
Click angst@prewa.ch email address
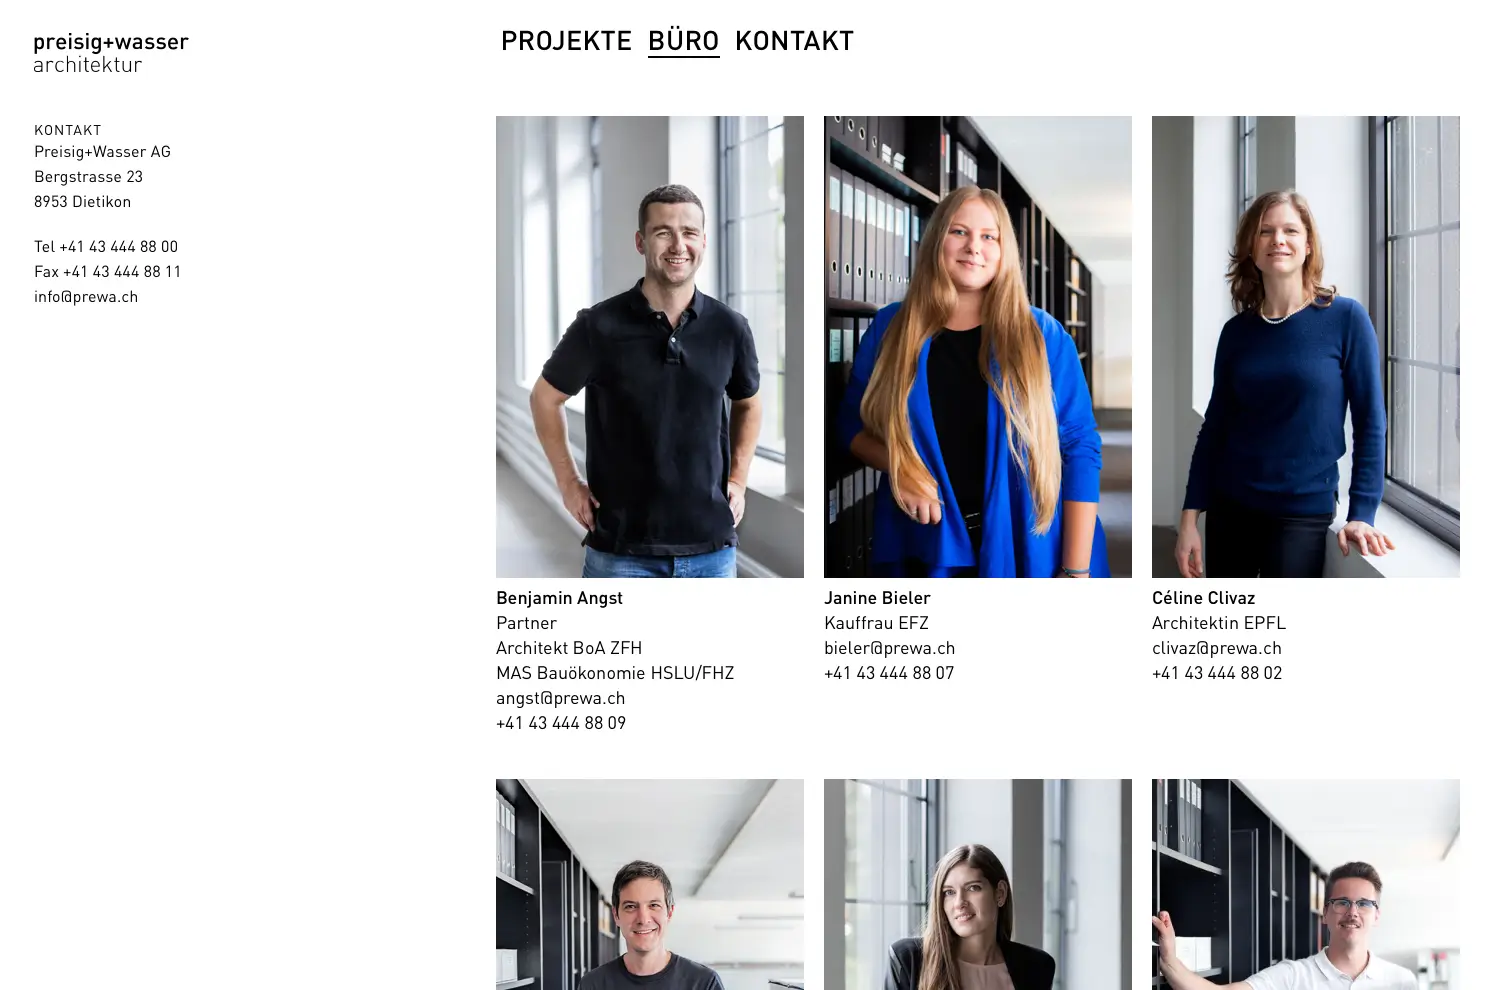pos(560,698)
